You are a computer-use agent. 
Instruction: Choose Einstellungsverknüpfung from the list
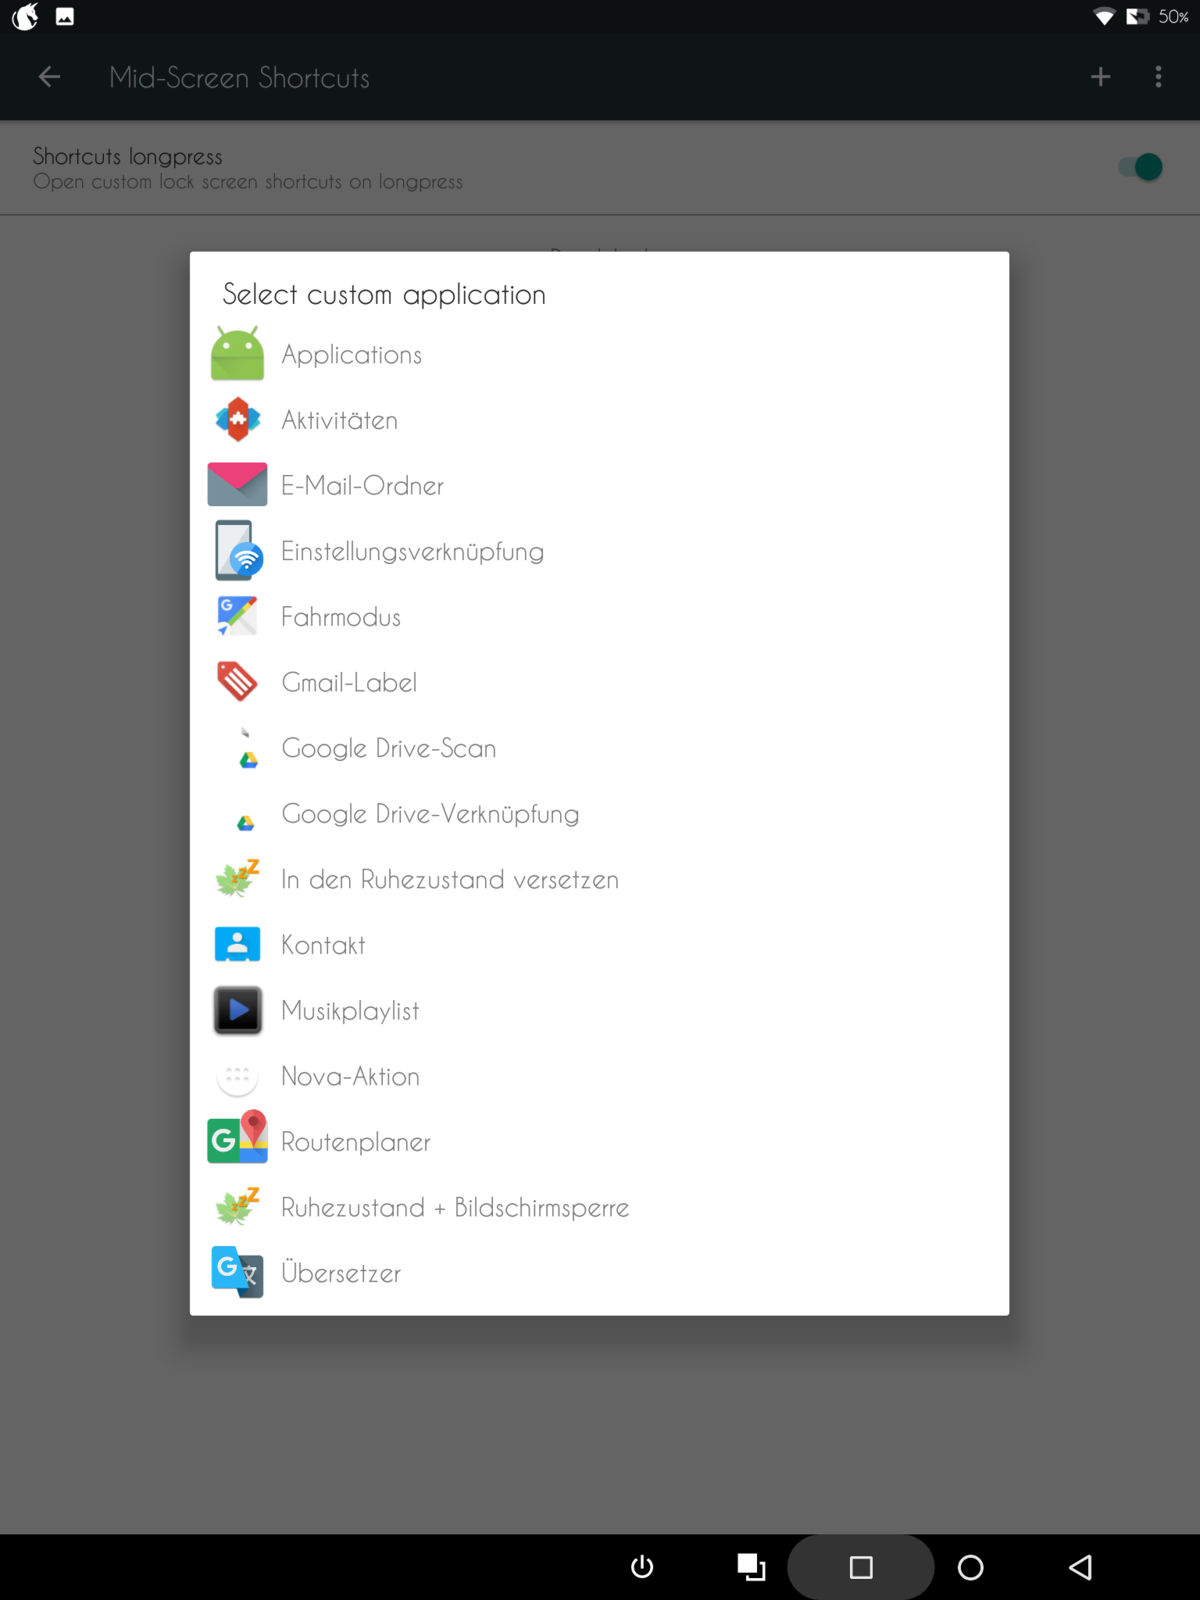pos(412,551)
